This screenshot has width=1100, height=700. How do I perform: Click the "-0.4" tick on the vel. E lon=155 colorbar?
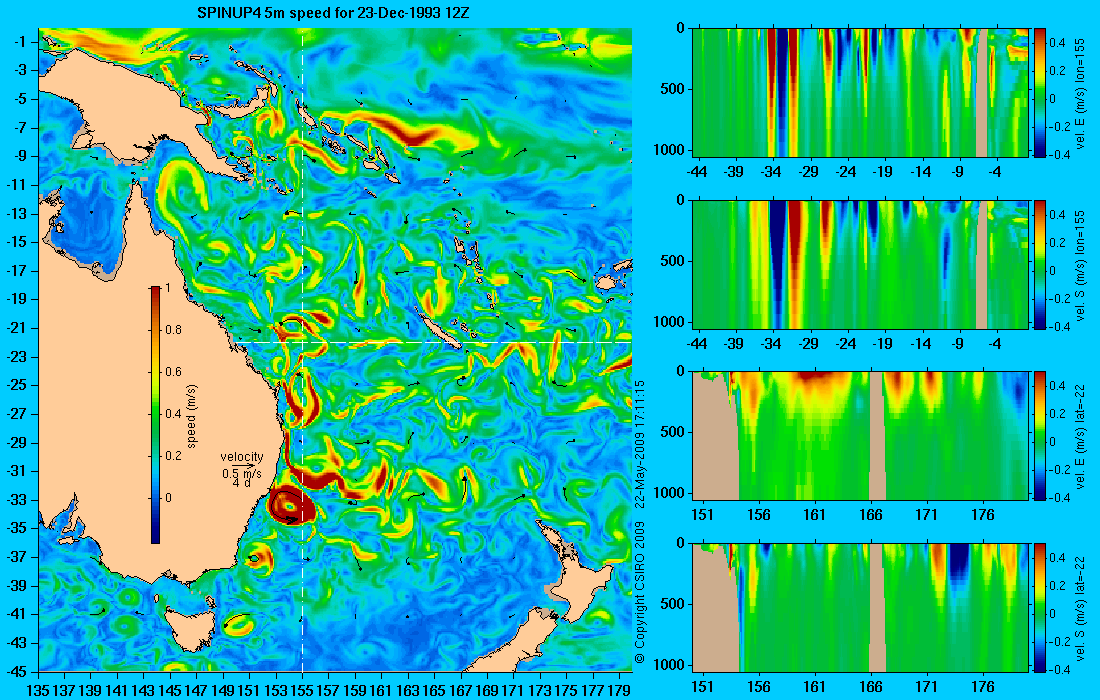1059,155
